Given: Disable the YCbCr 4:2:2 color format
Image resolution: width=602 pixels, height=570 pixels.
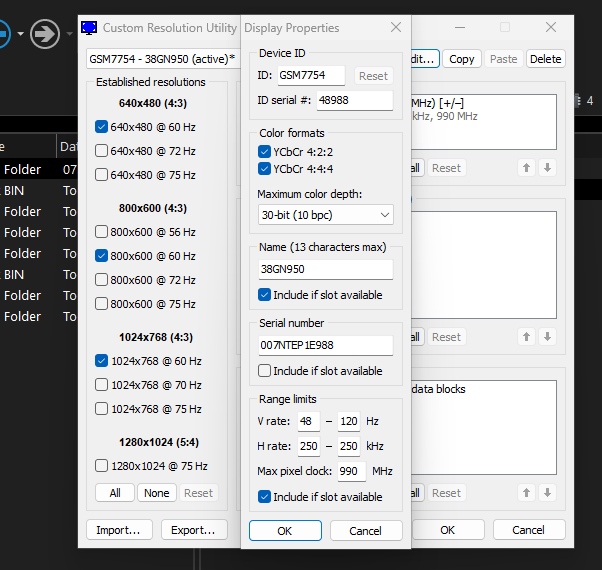Looking at the screenshot, I should pos(265,151).
